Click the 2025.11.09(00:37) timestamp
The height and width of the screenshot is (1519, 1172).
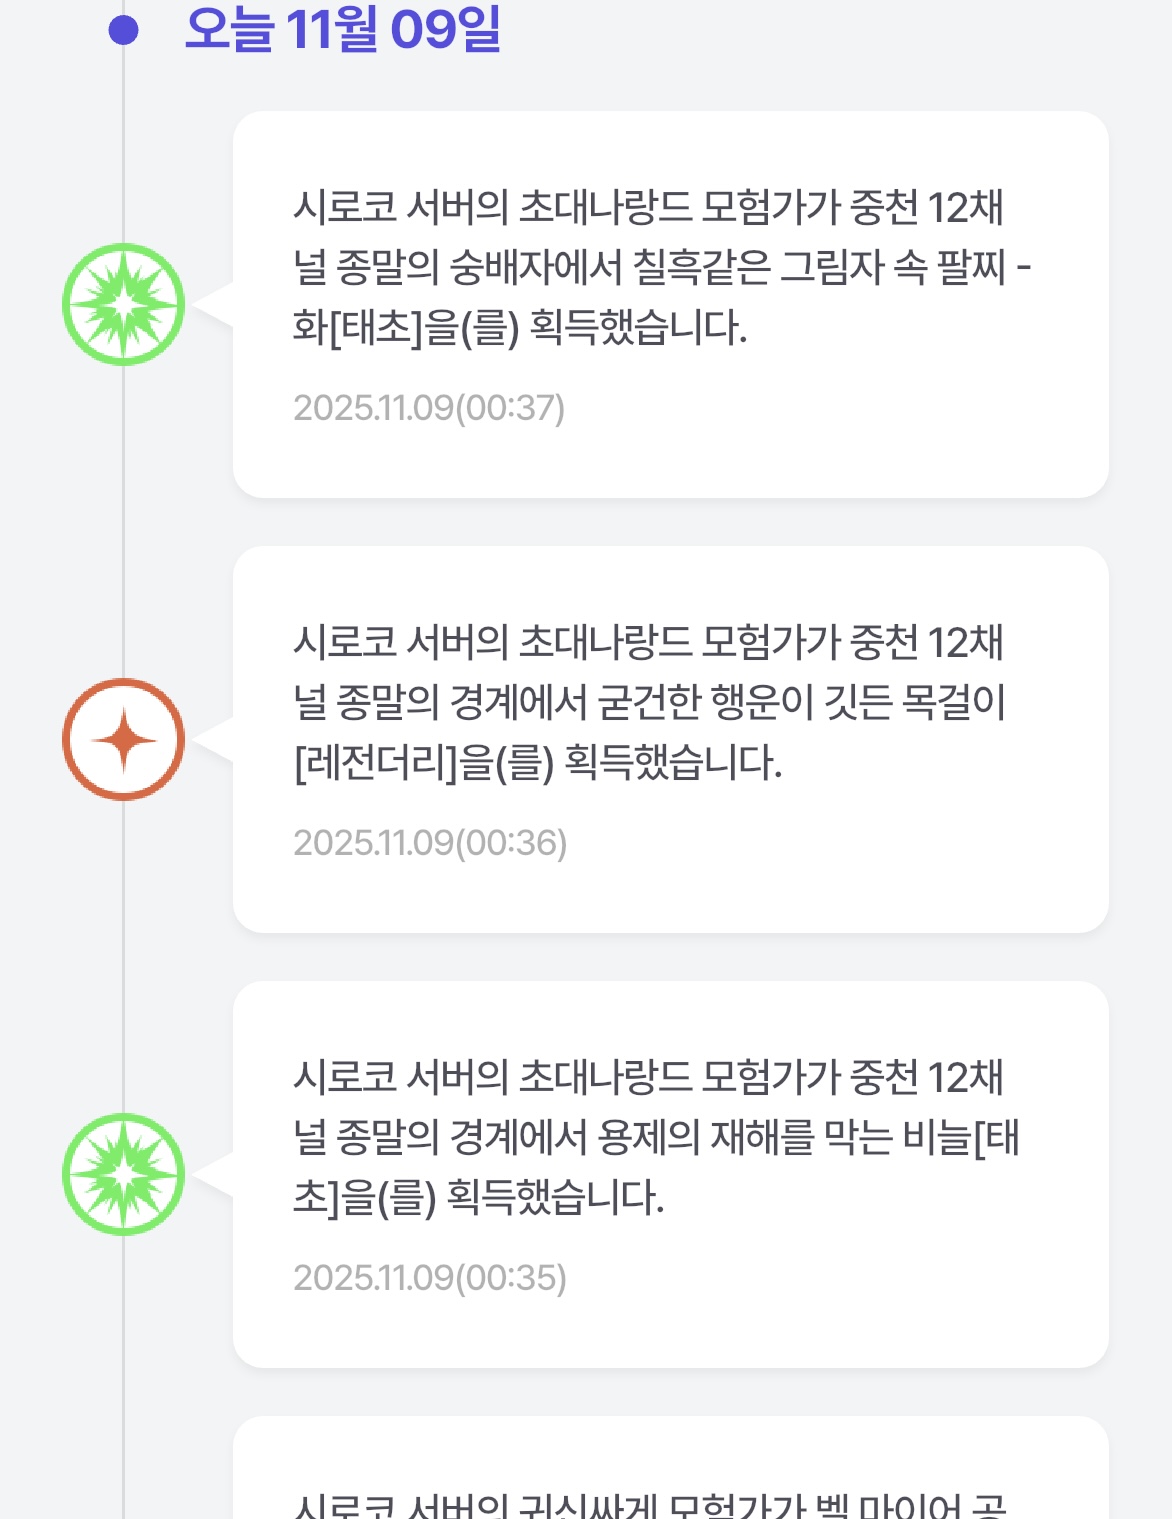(429, 408)
